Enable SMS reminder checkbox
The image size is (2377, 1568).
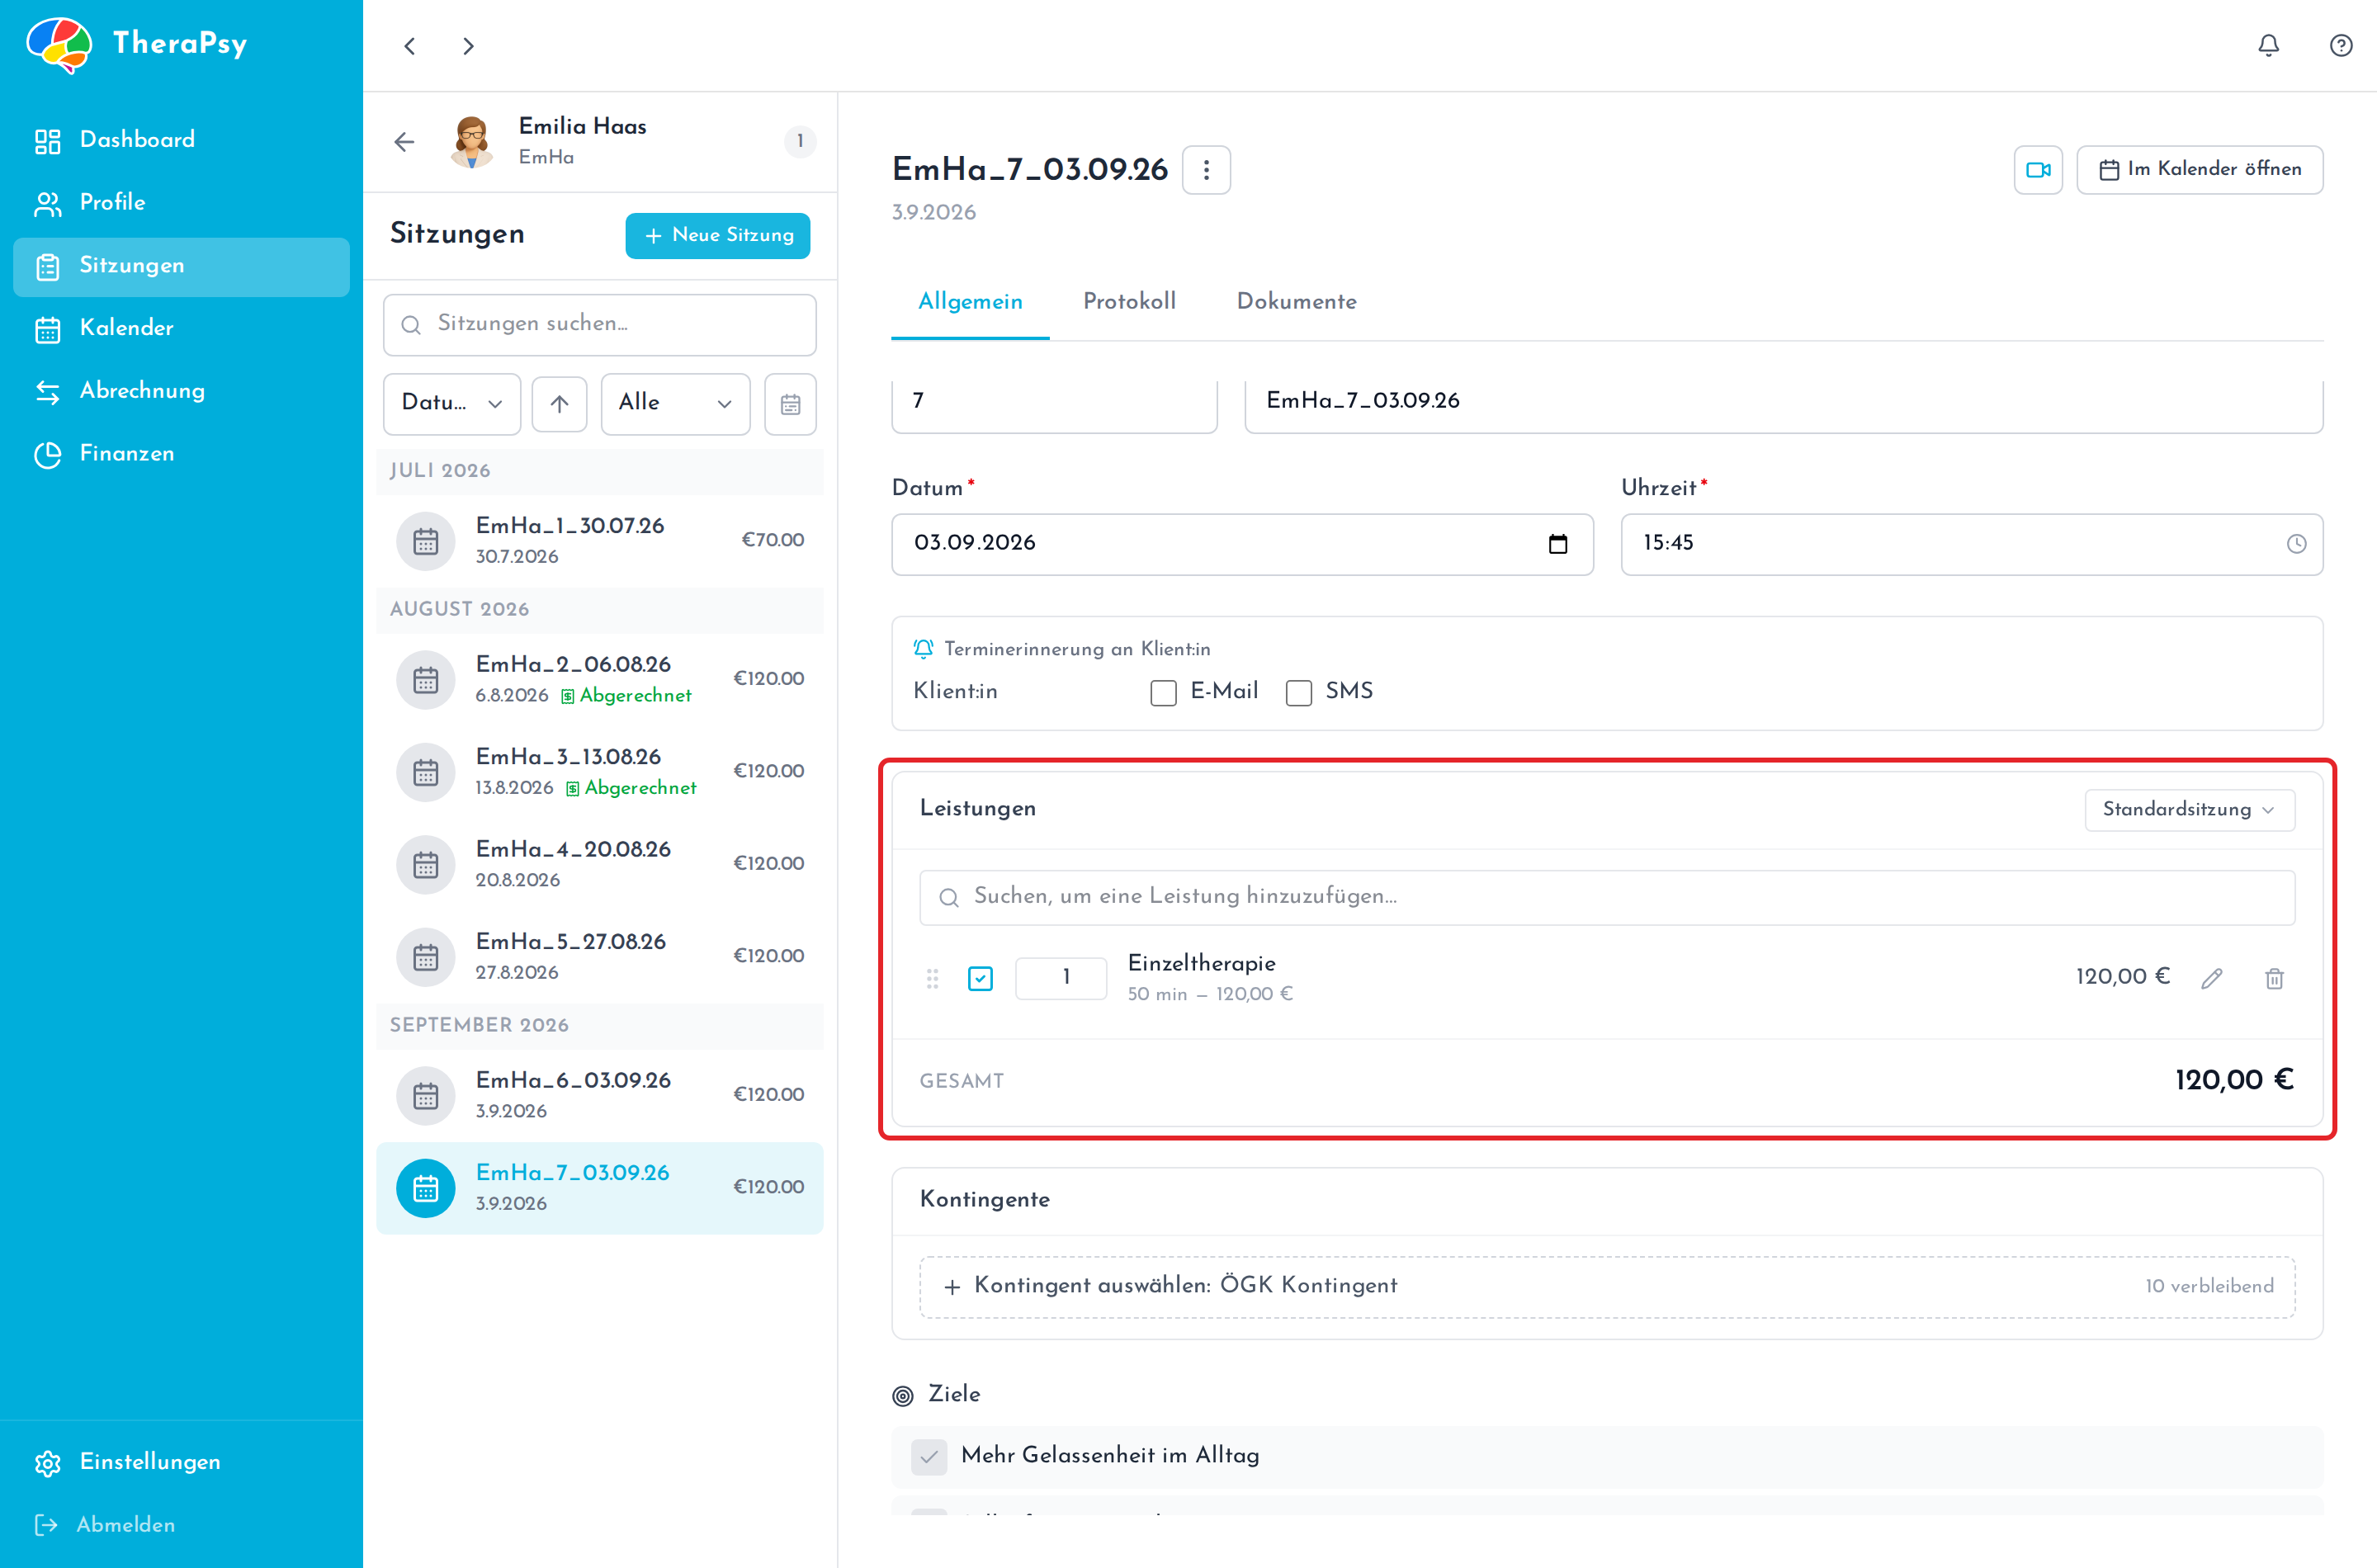1299,692
